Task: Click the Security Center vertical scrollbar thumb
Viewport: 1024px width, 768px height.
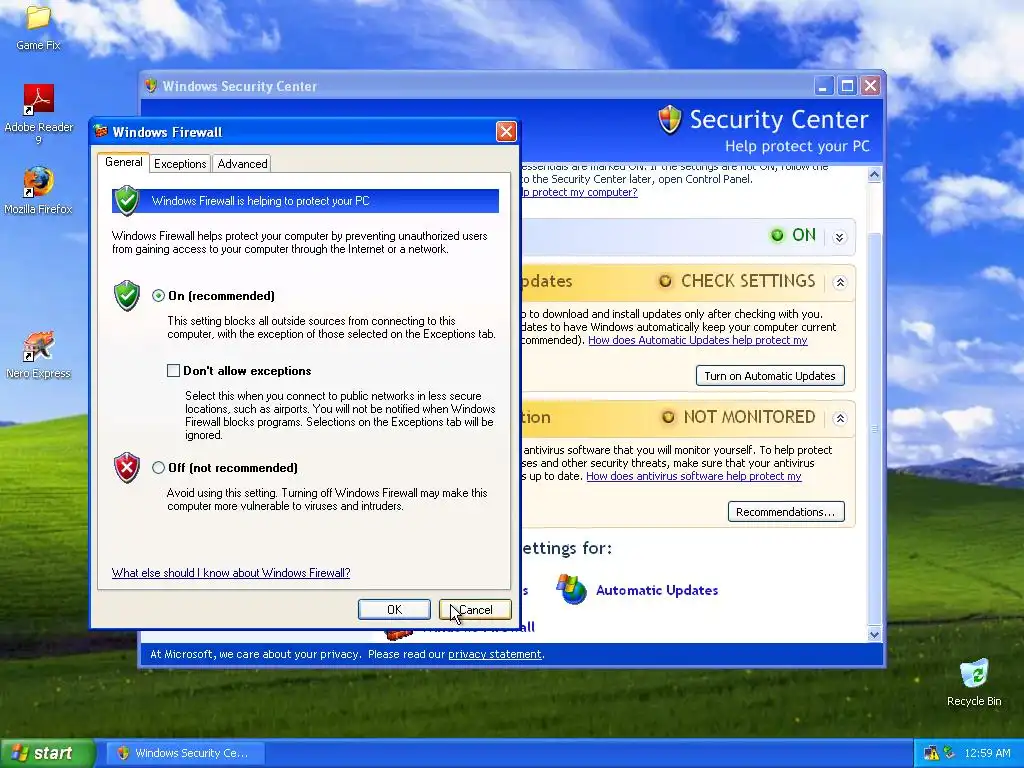Action: 874,428
